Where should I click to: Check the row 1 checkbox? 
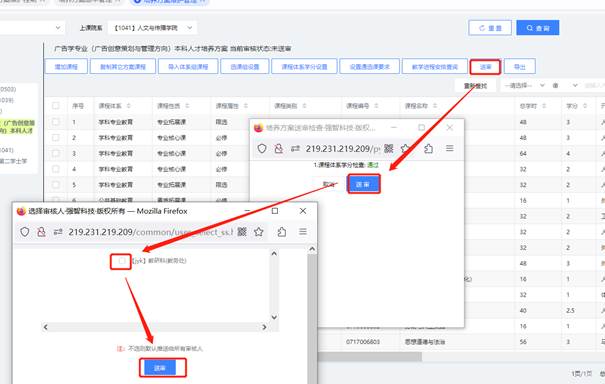(56, 122)
